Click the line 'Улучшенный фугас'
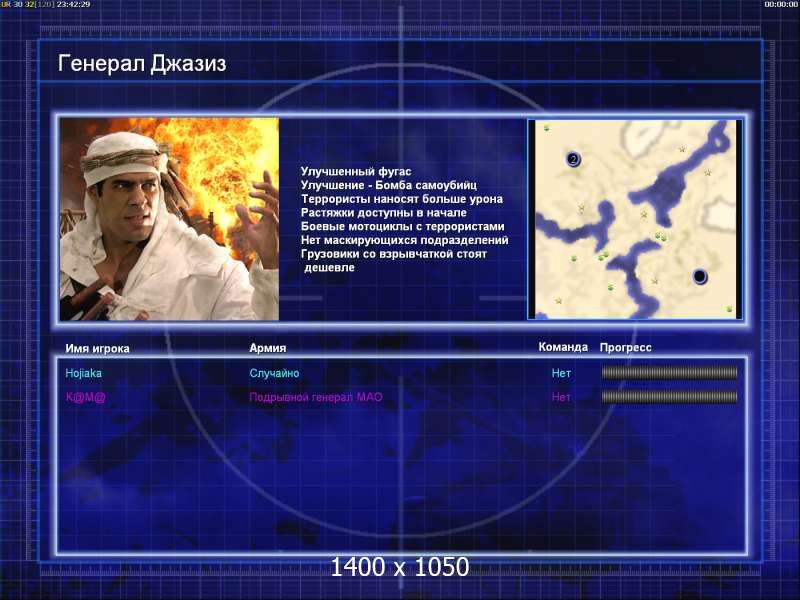Viewport: 800px width, 600px height. [x=356, y=171]
